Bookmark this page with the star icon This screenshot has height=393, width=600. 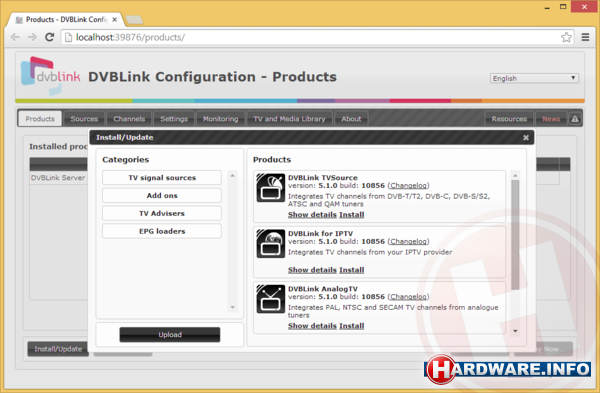tap(566, 37)
